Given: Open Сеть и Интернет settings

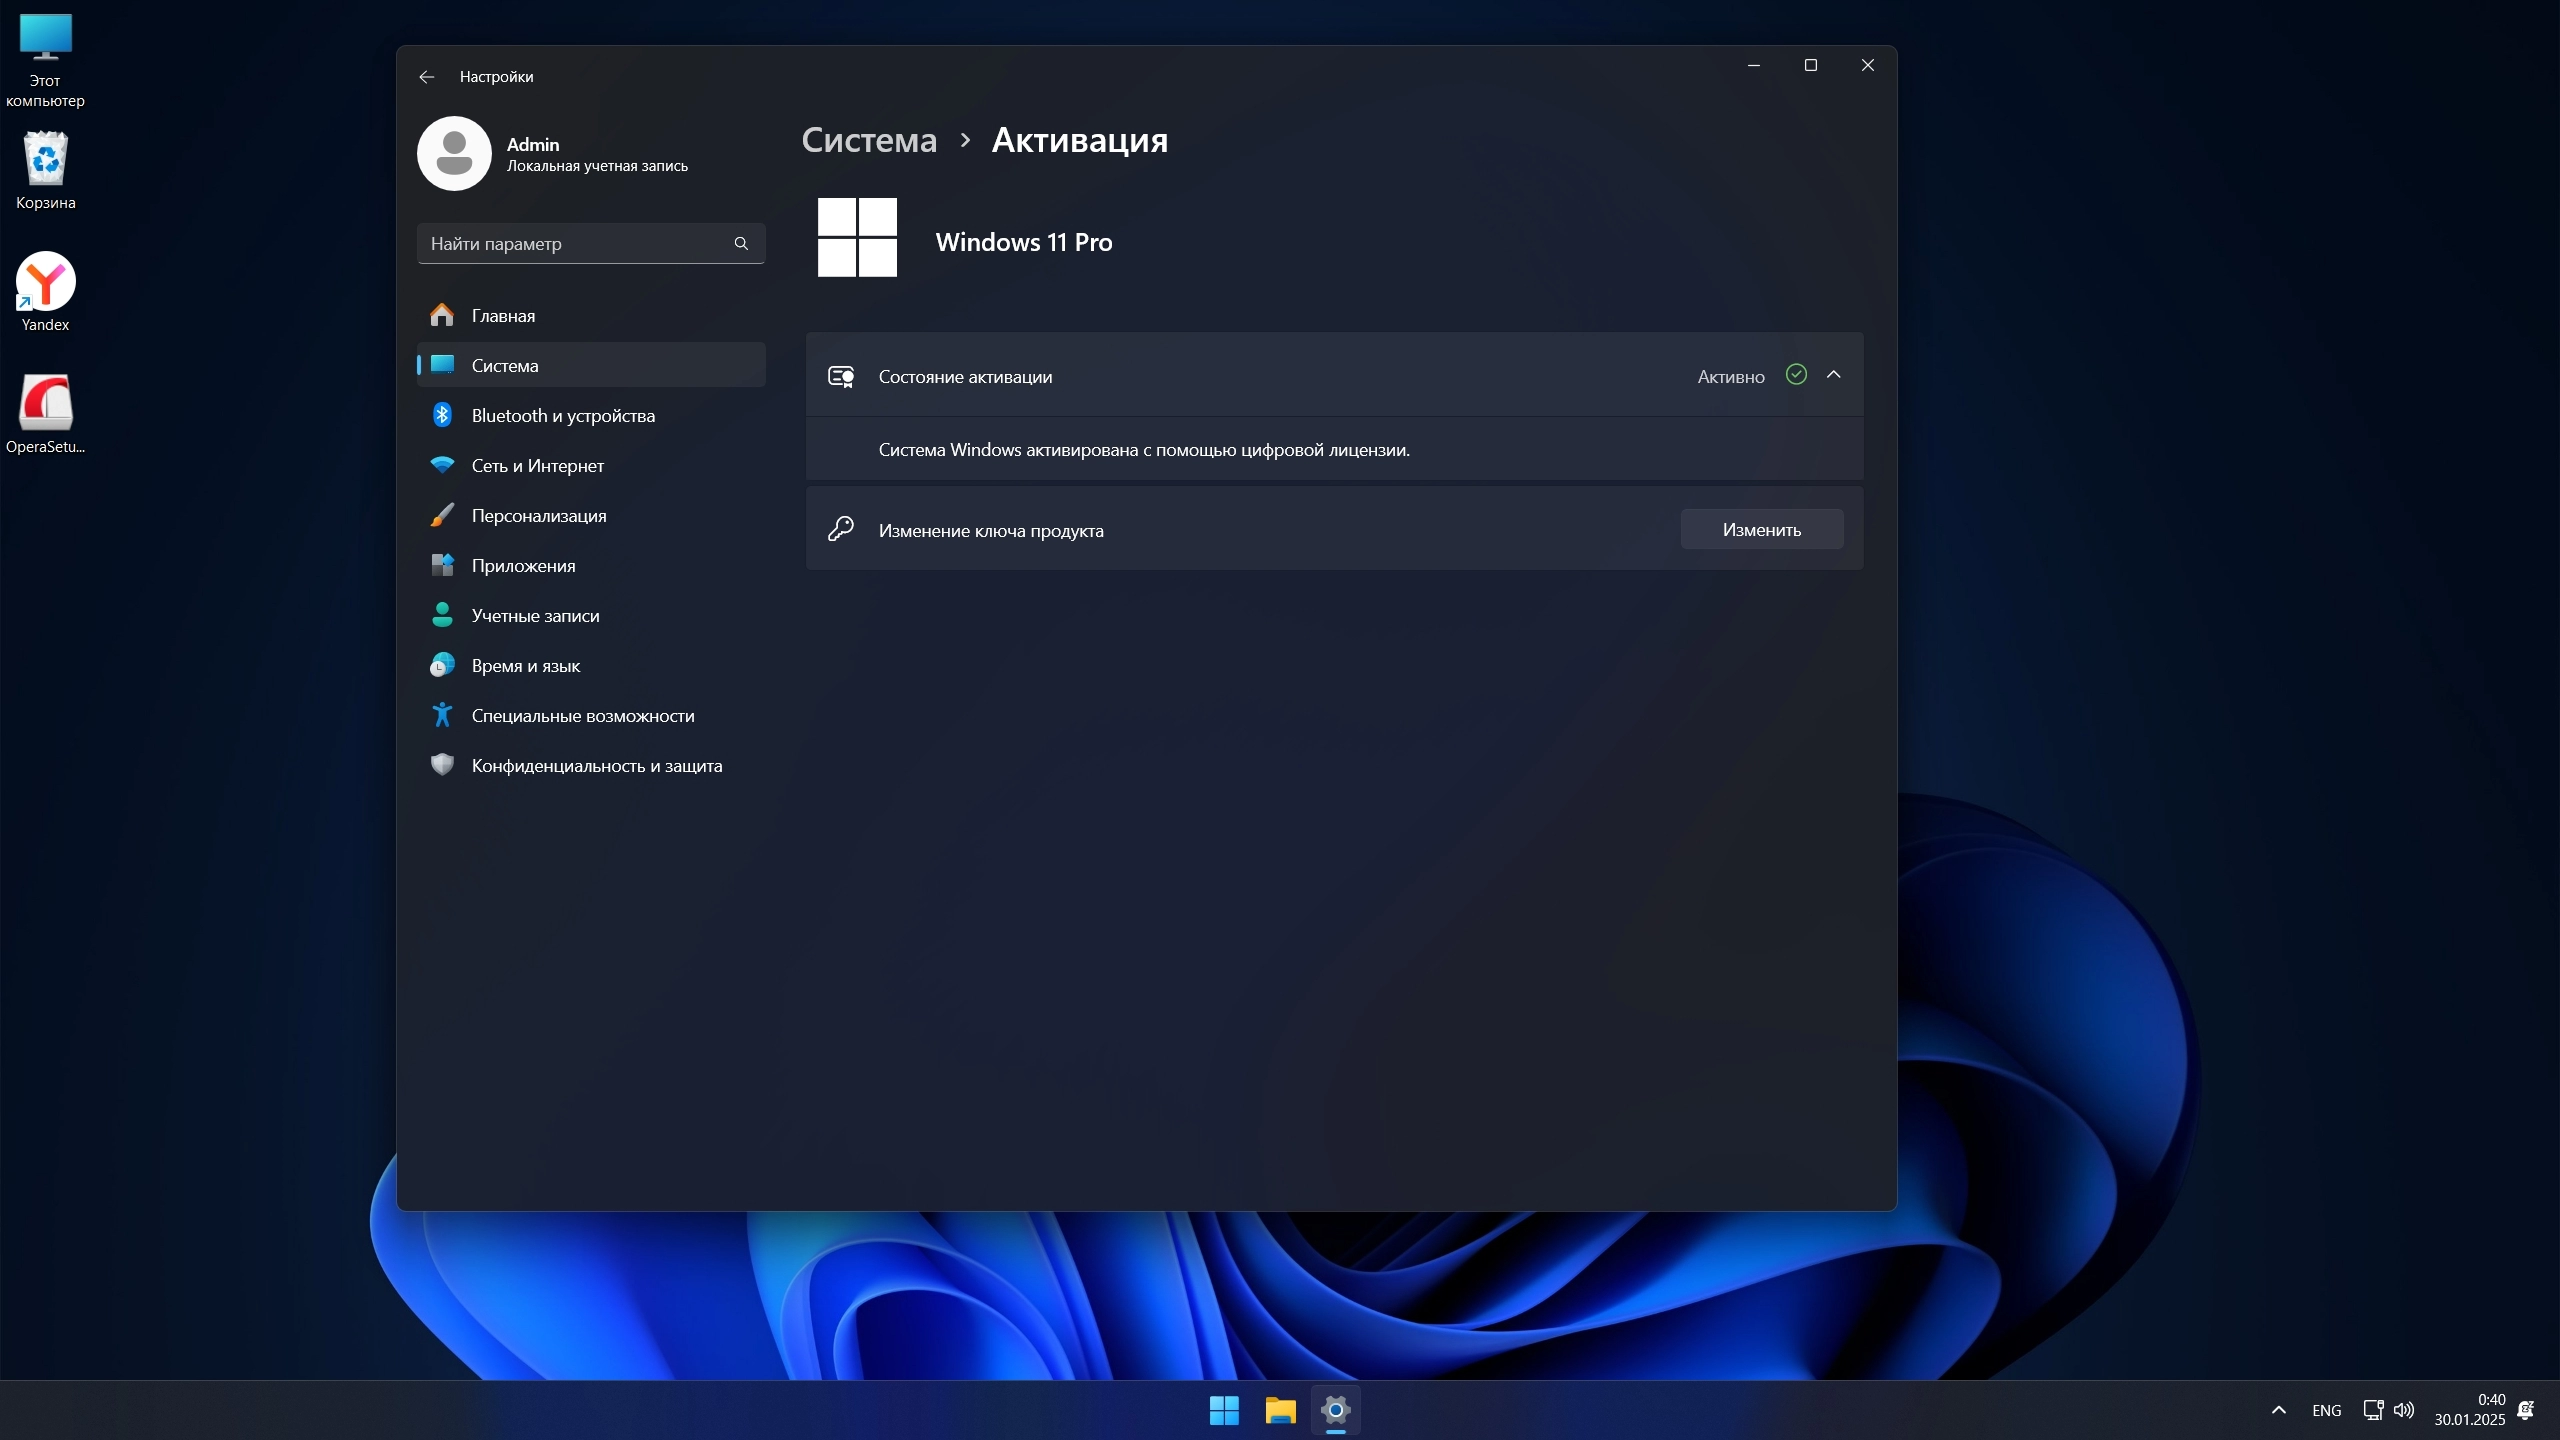Looking at the screenshot, I should pyautogui.click(x=537, y=466).
